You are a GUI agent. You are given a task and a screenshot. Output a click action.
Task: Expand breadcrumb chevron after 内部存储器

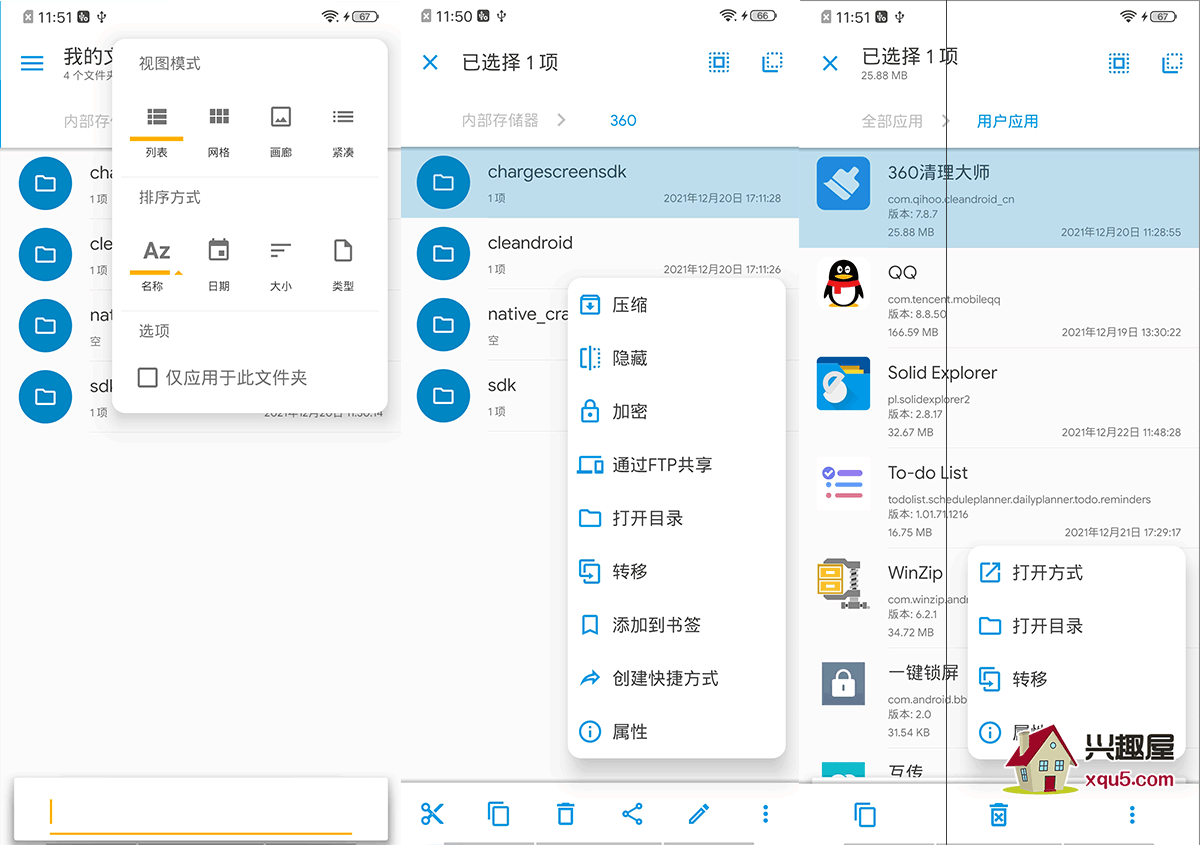tap(561, 120)
